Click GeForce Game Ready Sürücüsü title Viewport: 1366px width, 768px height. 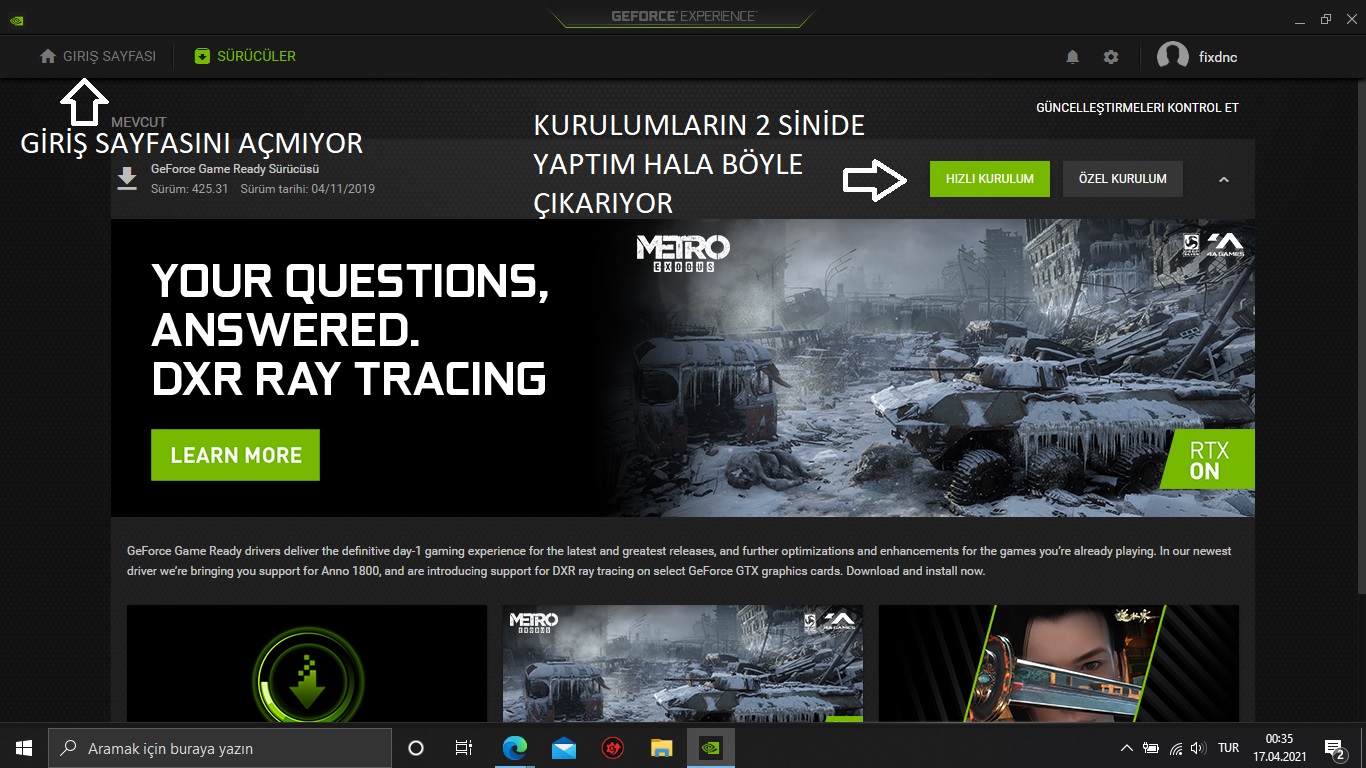(235, 170)
